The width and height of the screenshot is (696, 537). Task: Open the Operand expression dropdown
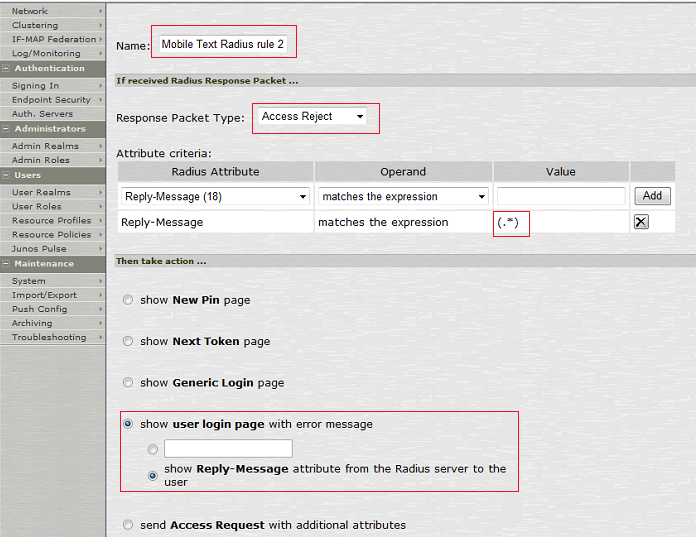(x=402, y=197)
